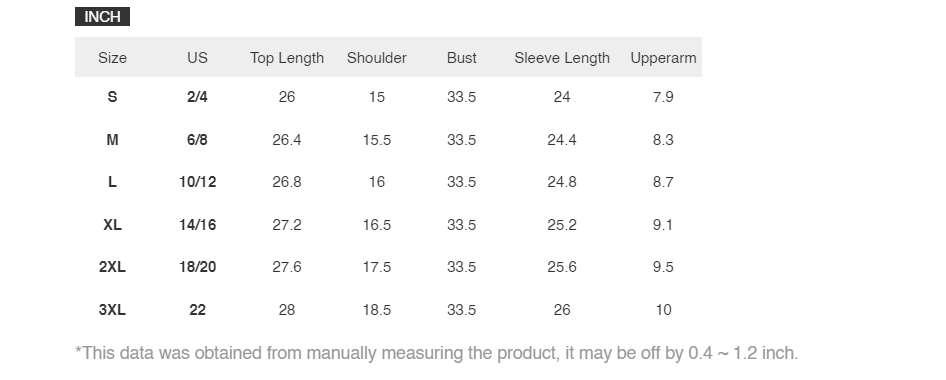Click the measurement disclaimer note text
Screen dimensions: 946x380
[436, 353]
